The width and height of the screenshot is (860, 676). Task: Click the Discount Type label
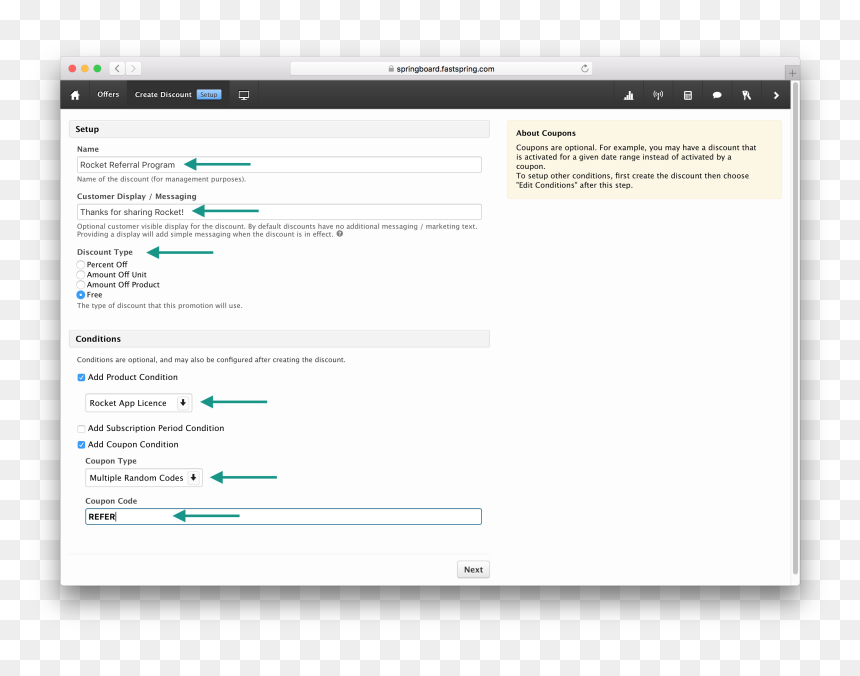pos(105,252)
